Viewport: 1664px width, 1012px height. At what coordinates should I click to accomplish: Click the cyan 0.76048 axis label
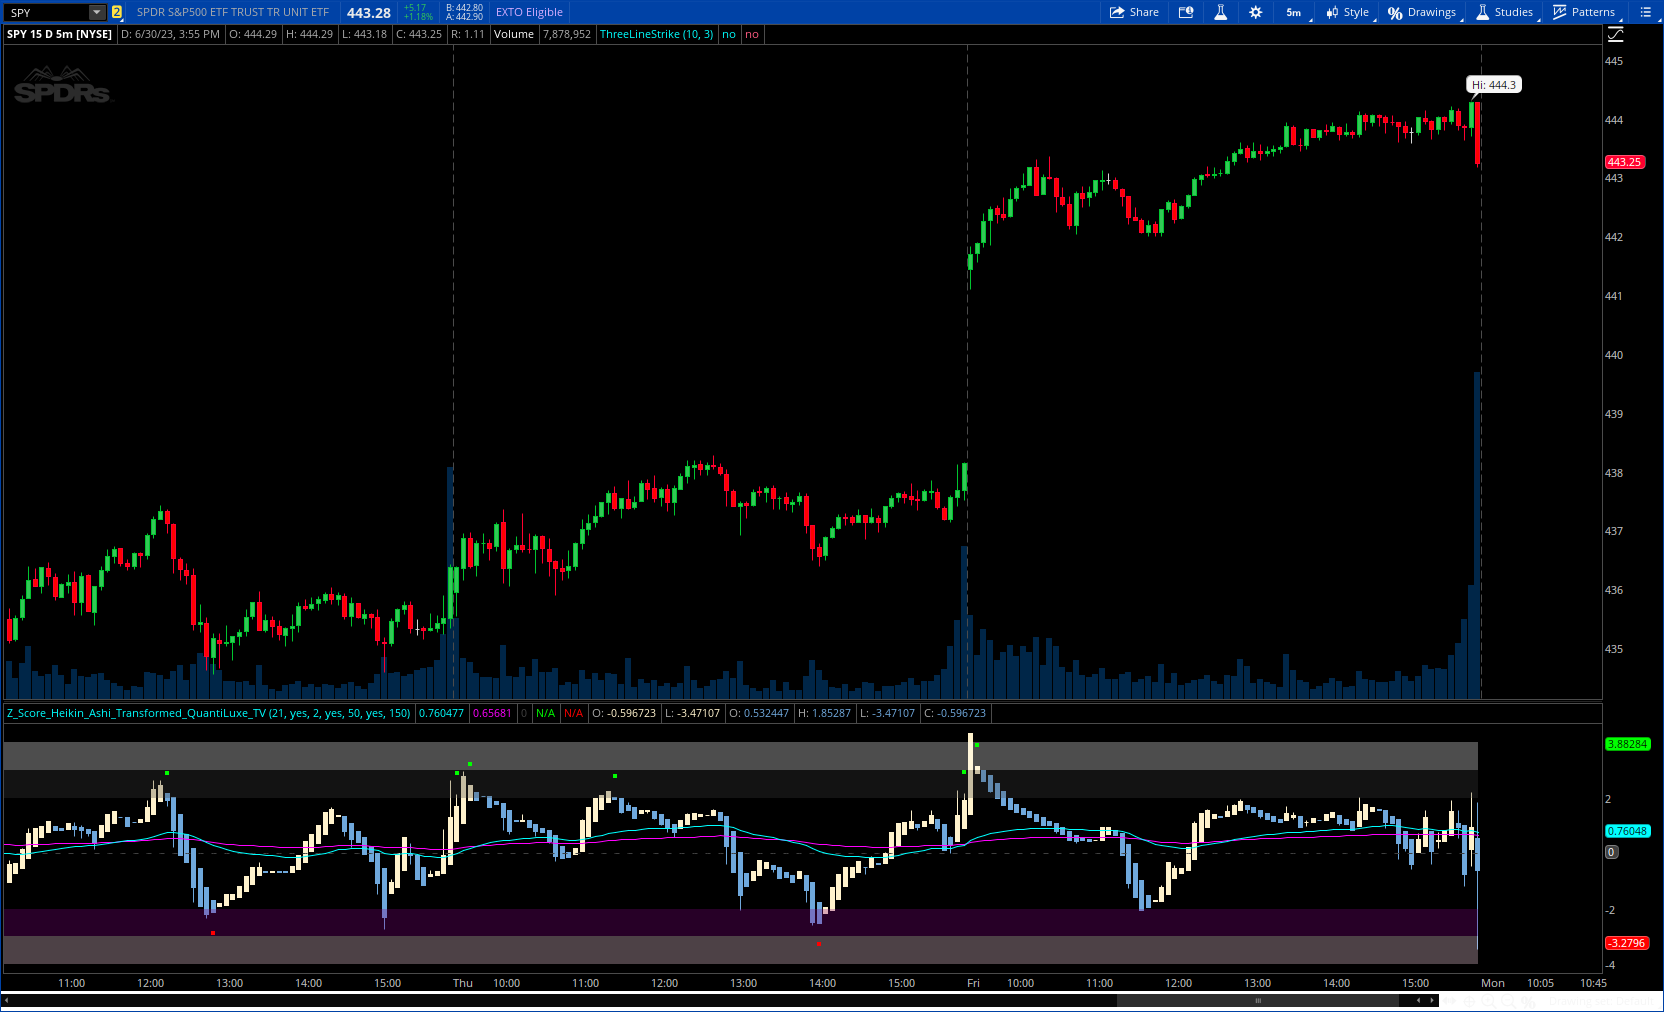(x=1627, y=831)
